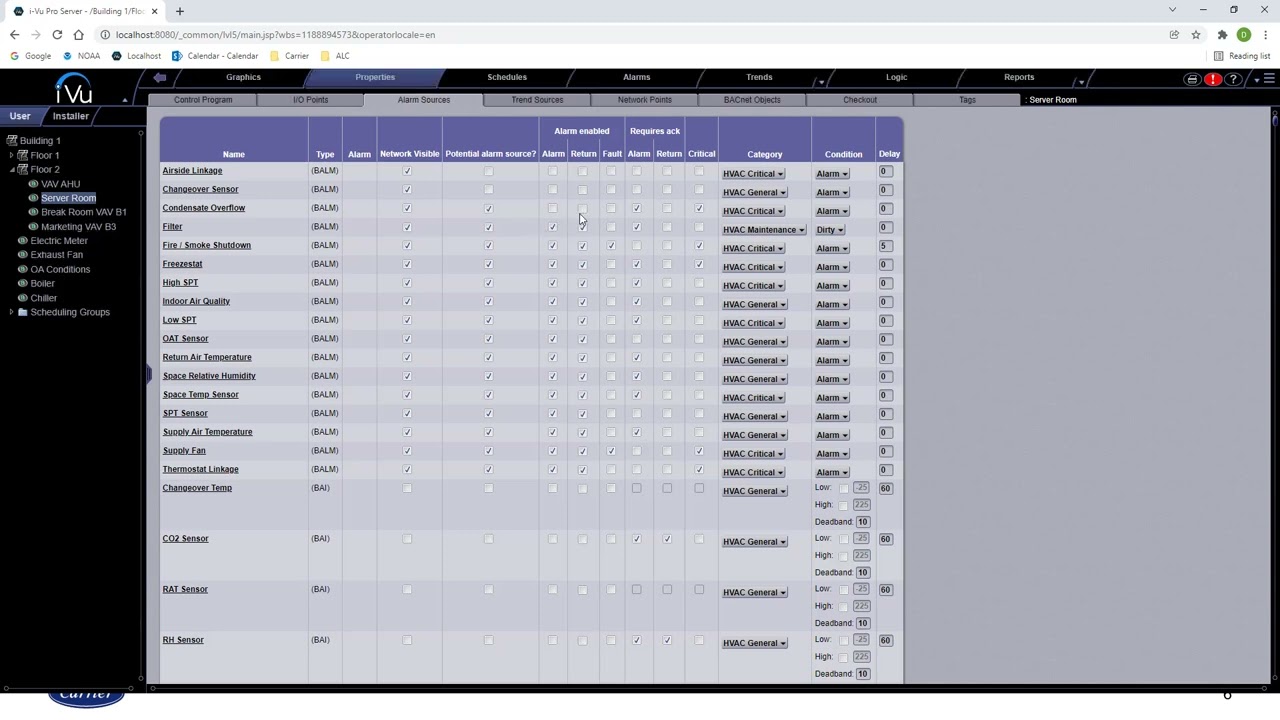The width and height of the screenshot is (1280, 720).
Task: Open the Reports dropdown arrow
Action: pos(1081,82)
